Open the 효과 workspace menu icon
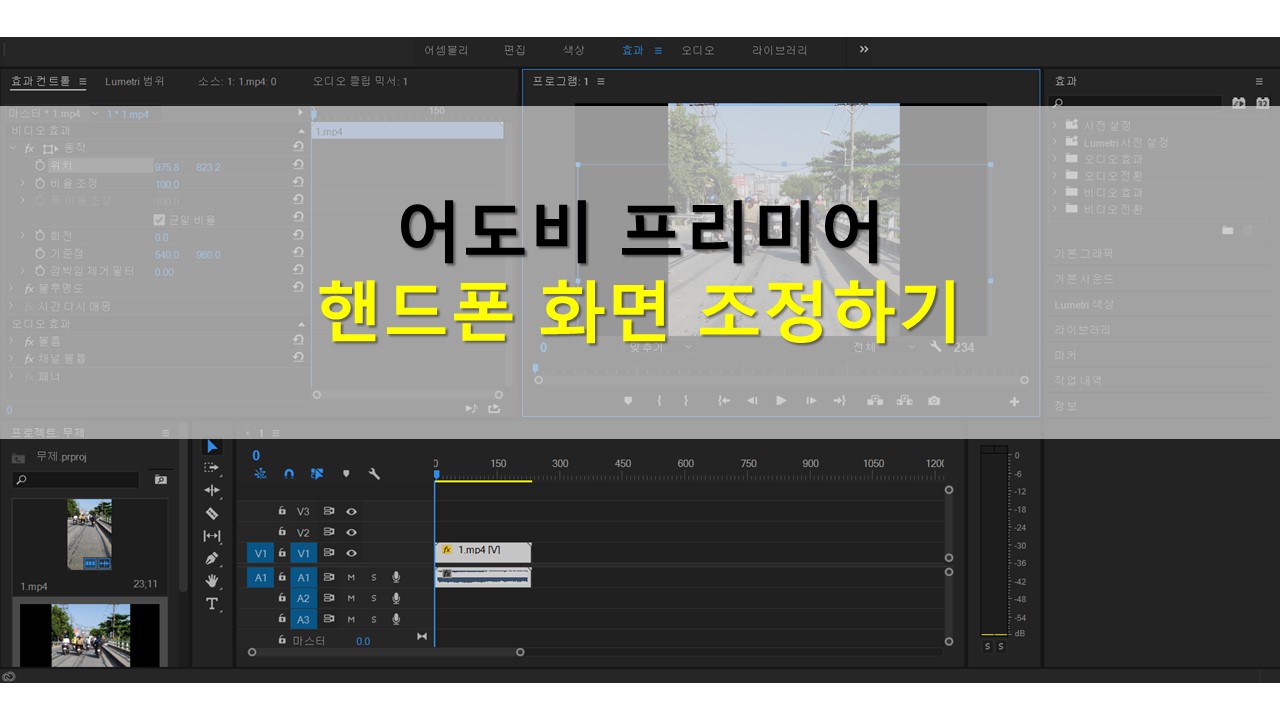Screen dimensions: 1280x720 click(x=658, y=50)
